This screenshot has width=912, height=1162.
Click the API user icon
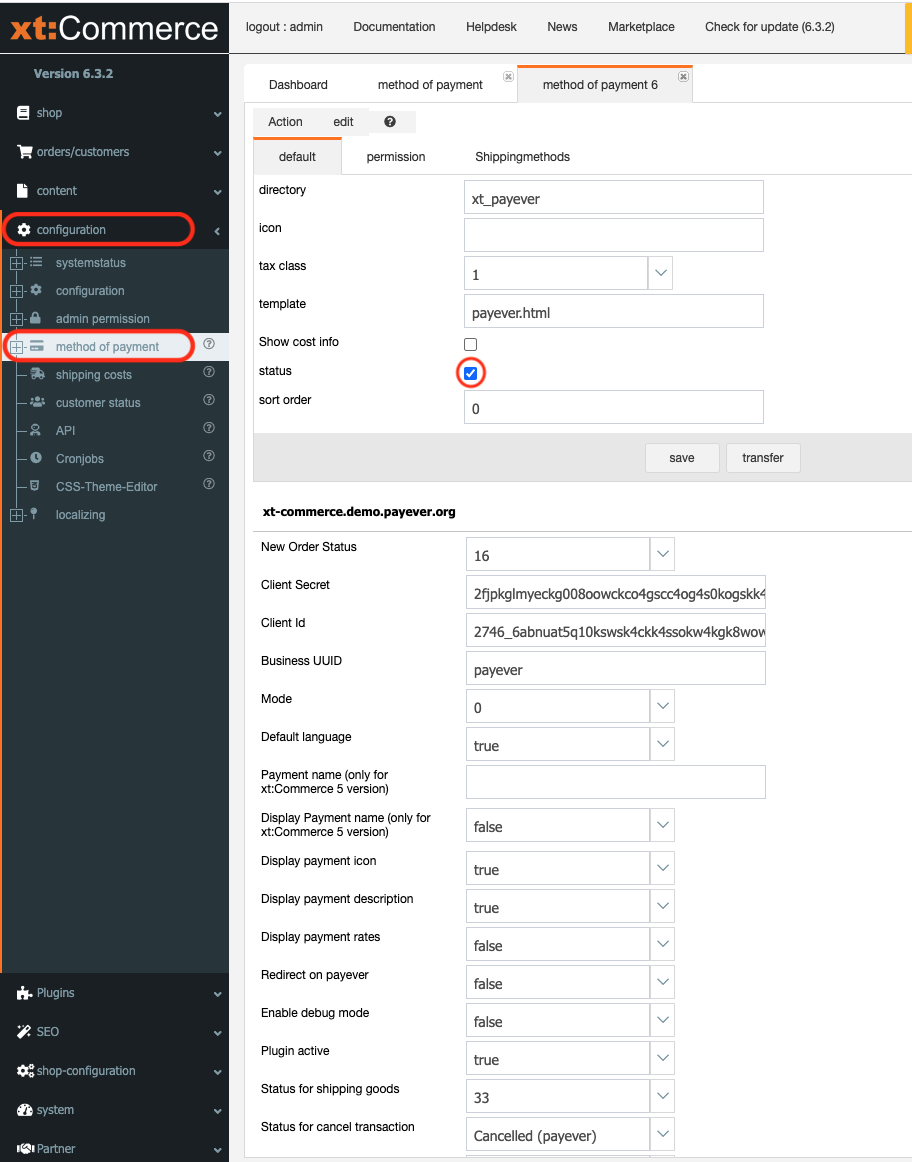click(35, 430)
